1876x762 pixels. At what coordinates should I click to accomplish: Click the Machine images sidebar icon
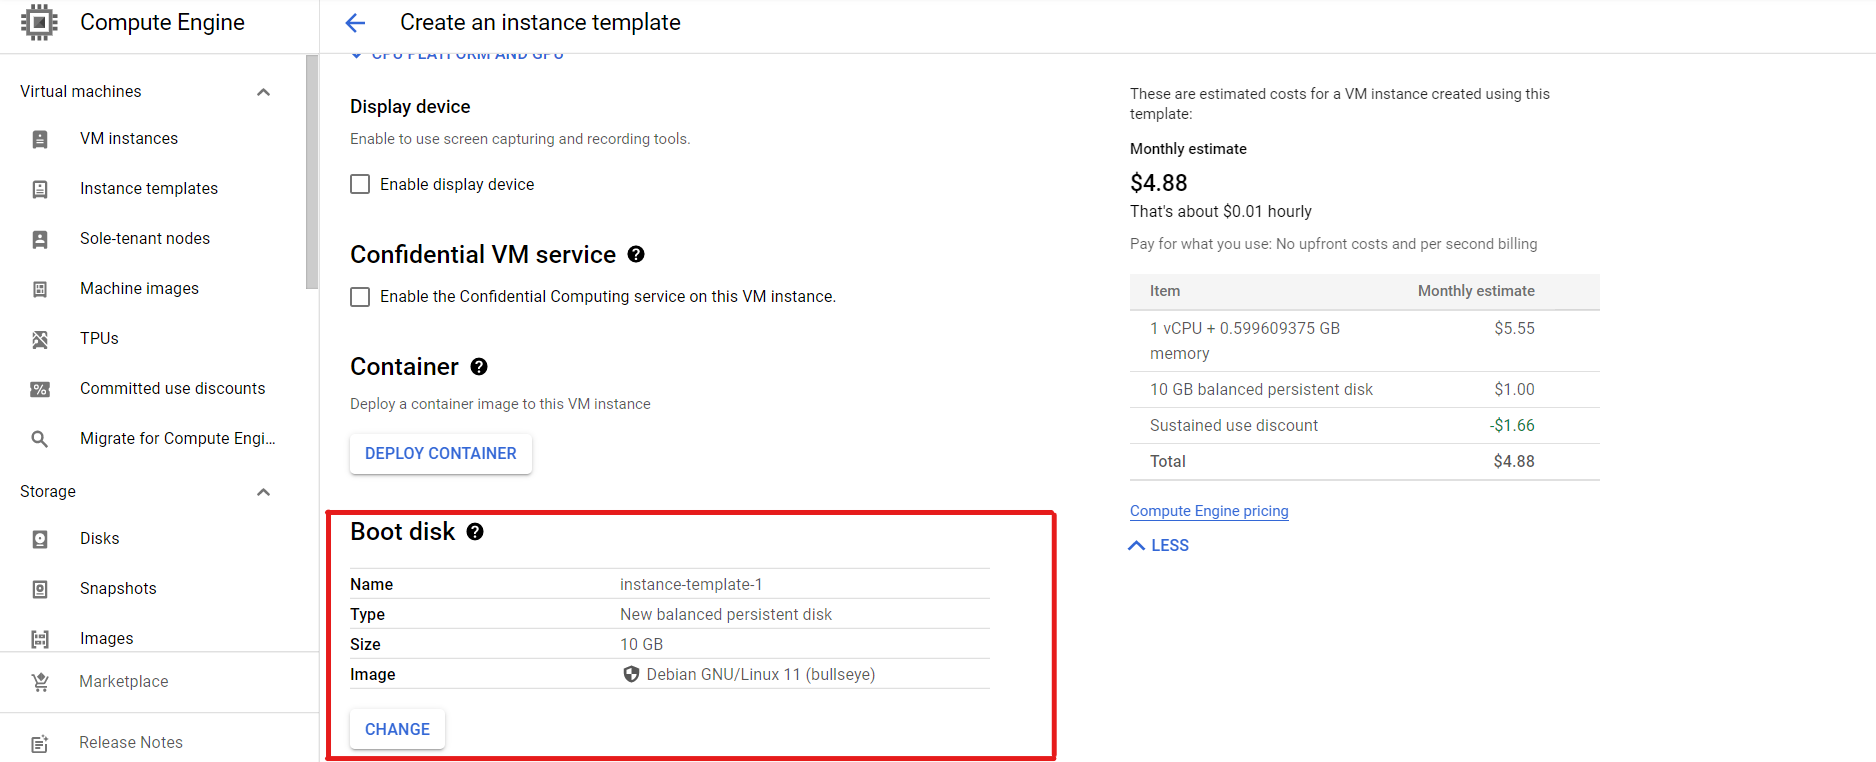pos(40,289)
